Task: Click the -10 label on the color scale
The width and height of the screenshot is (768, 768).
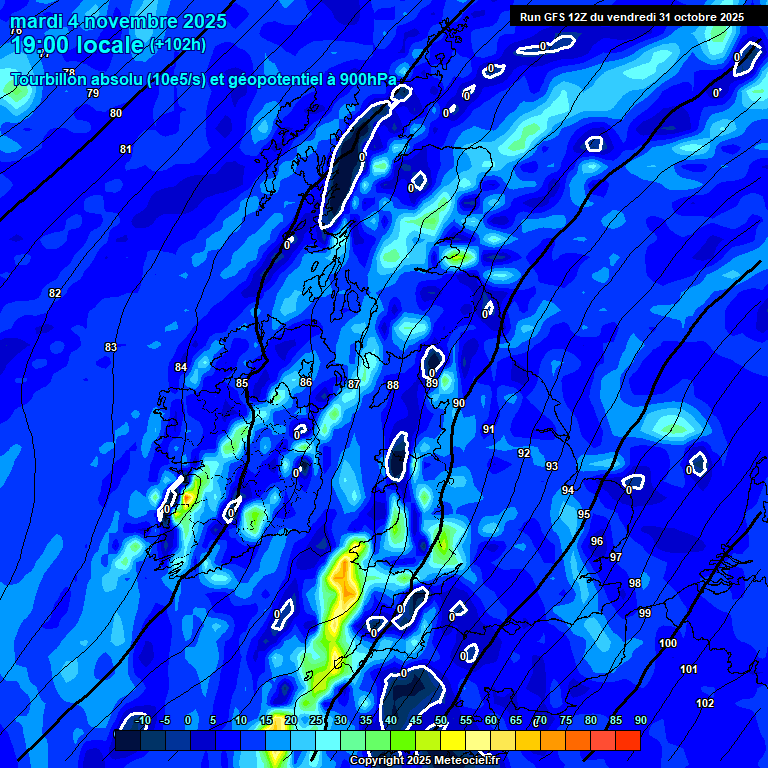Action: tap(142, 720)
